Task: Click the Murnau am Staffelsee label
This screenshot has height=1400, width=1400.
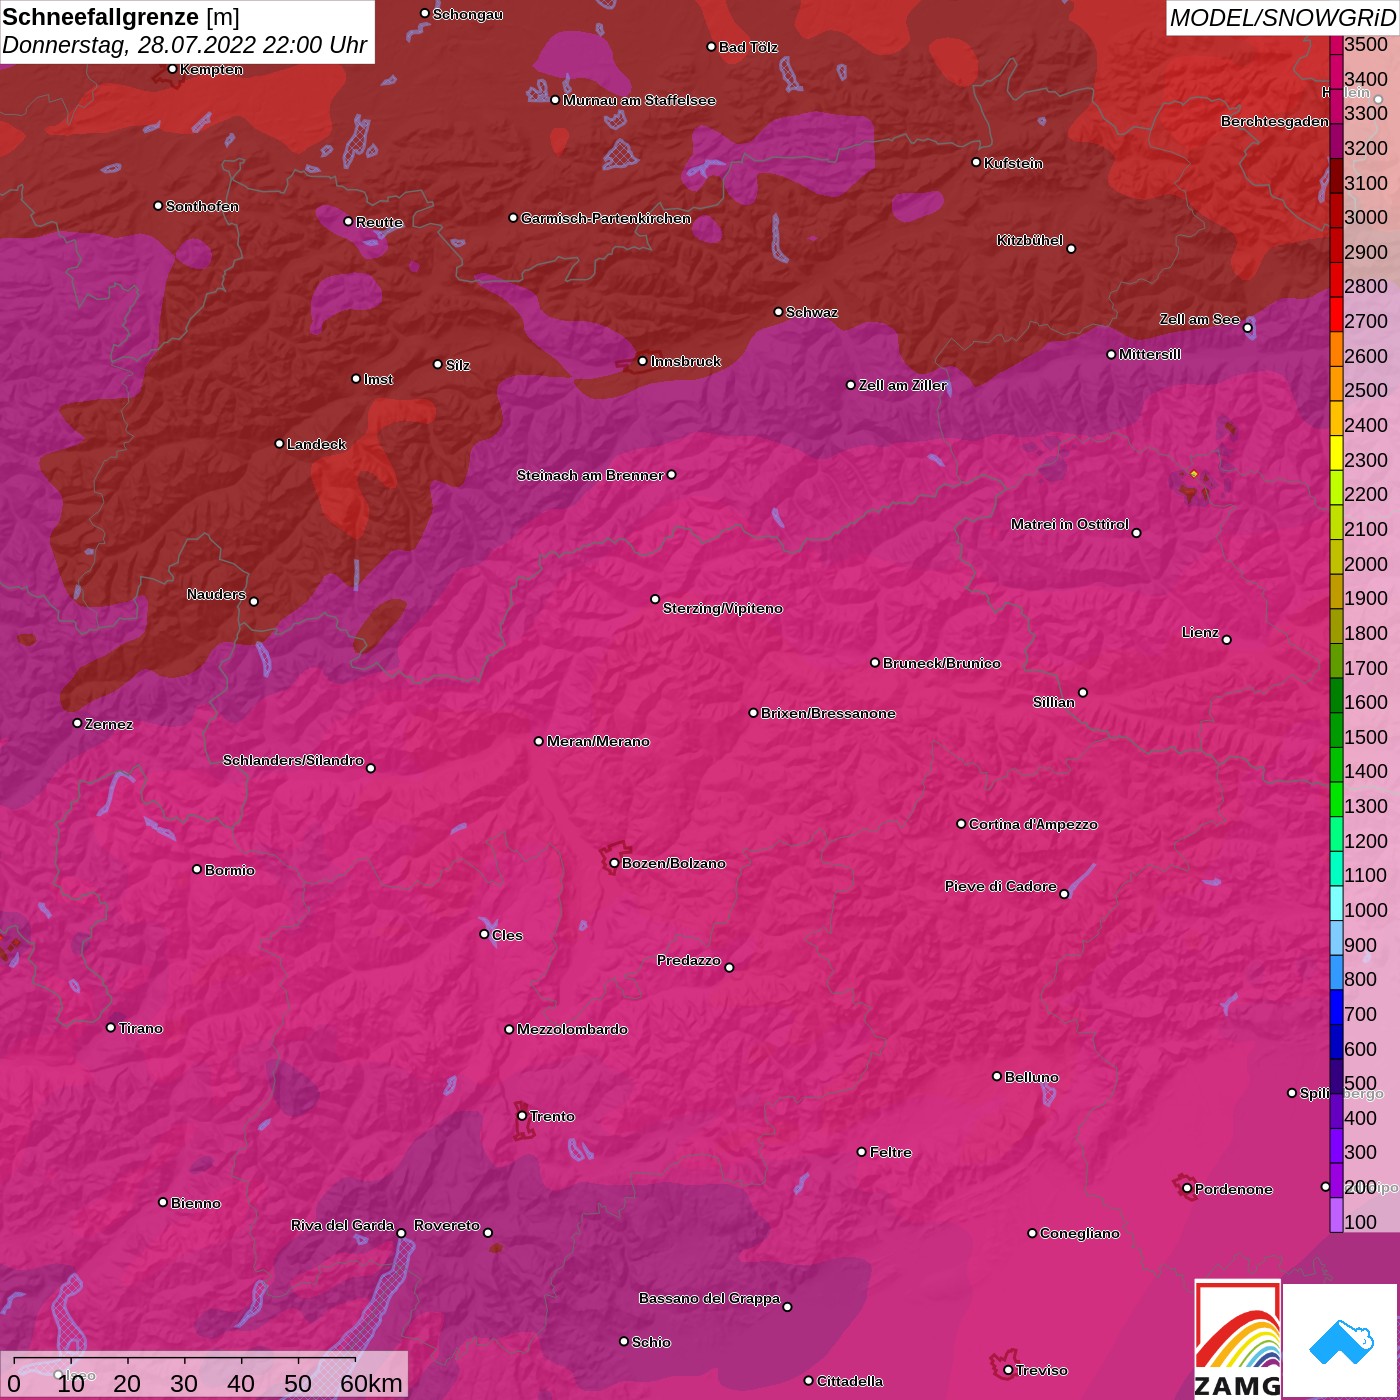Action: (x=640, y=100)
